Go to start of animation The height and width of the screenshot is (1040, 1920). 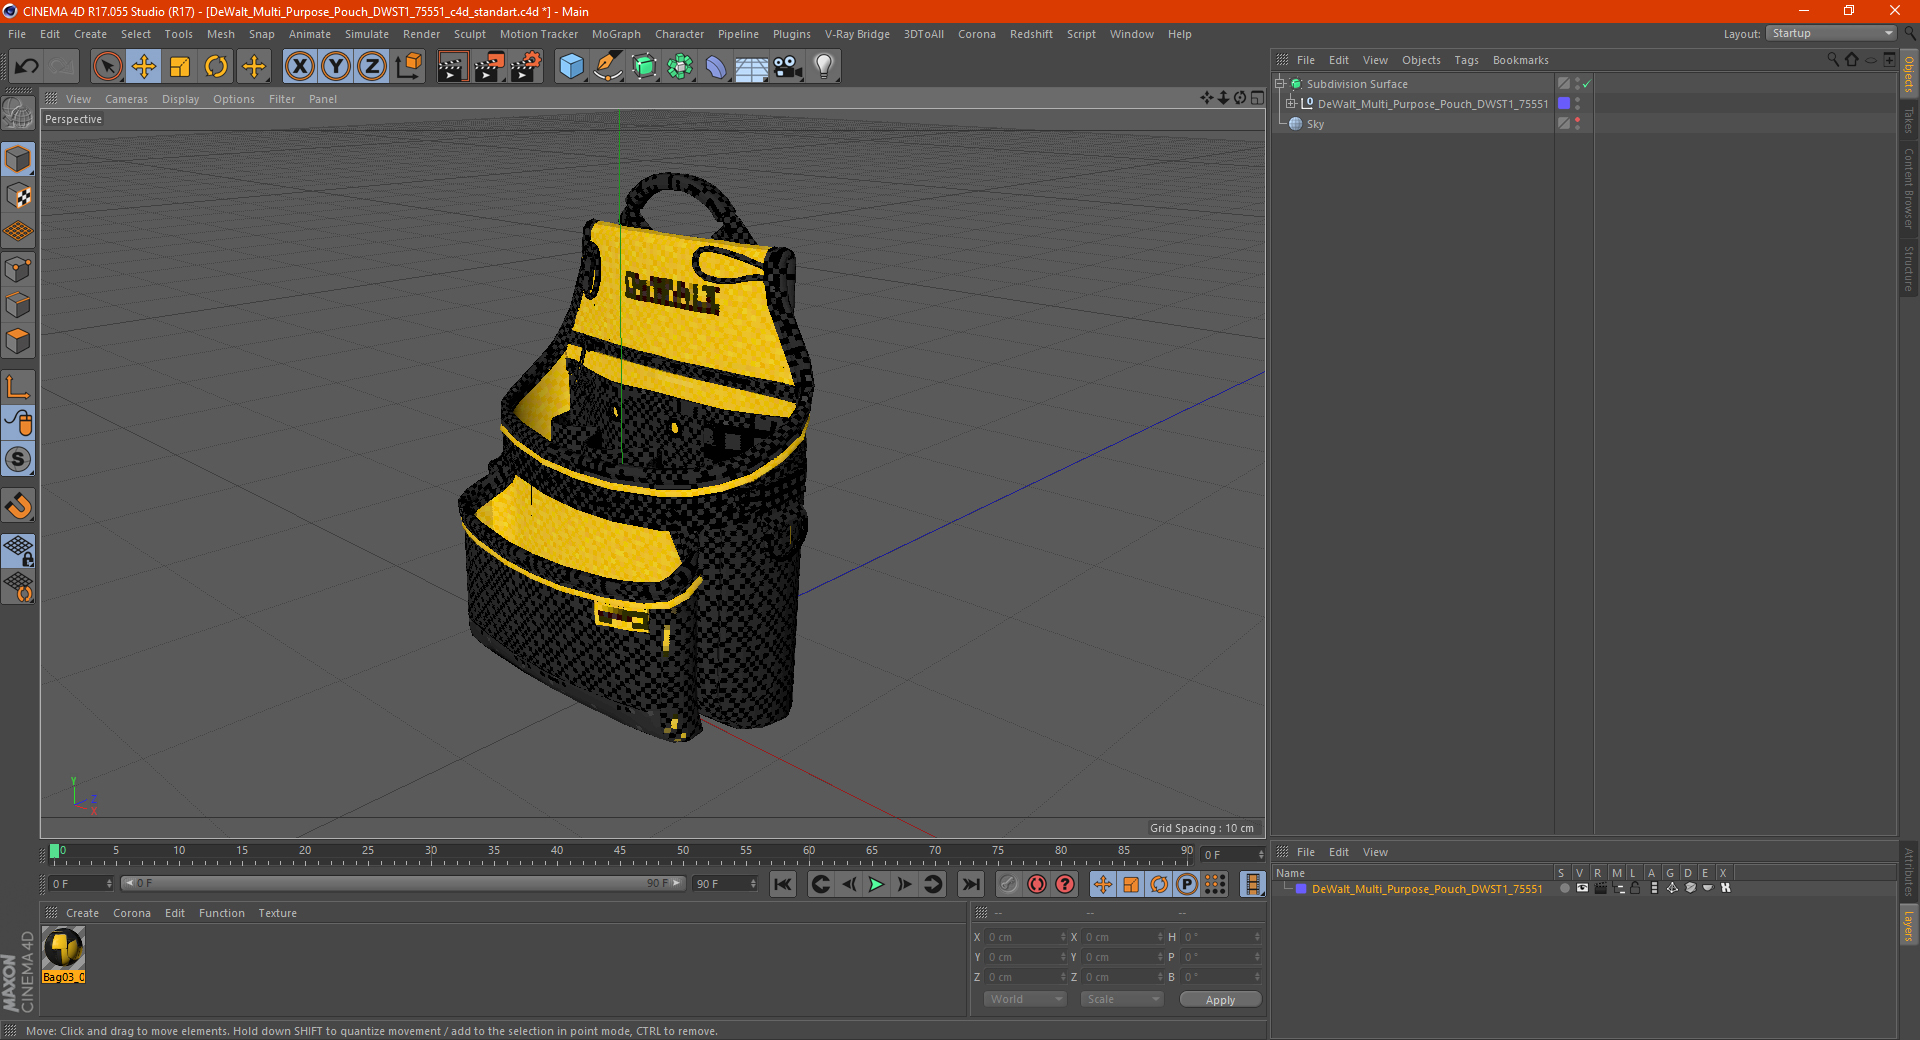point(783,884)
